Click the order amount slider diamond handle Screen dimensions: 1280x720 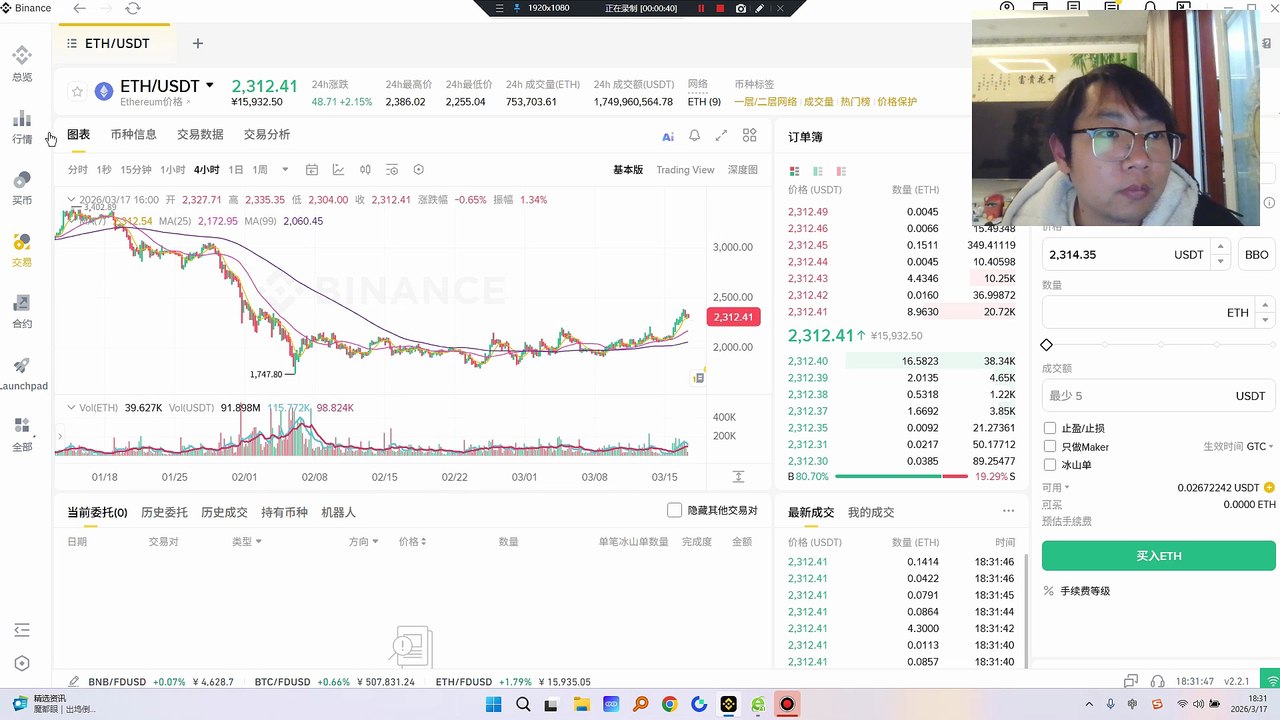coord(1047,345)
